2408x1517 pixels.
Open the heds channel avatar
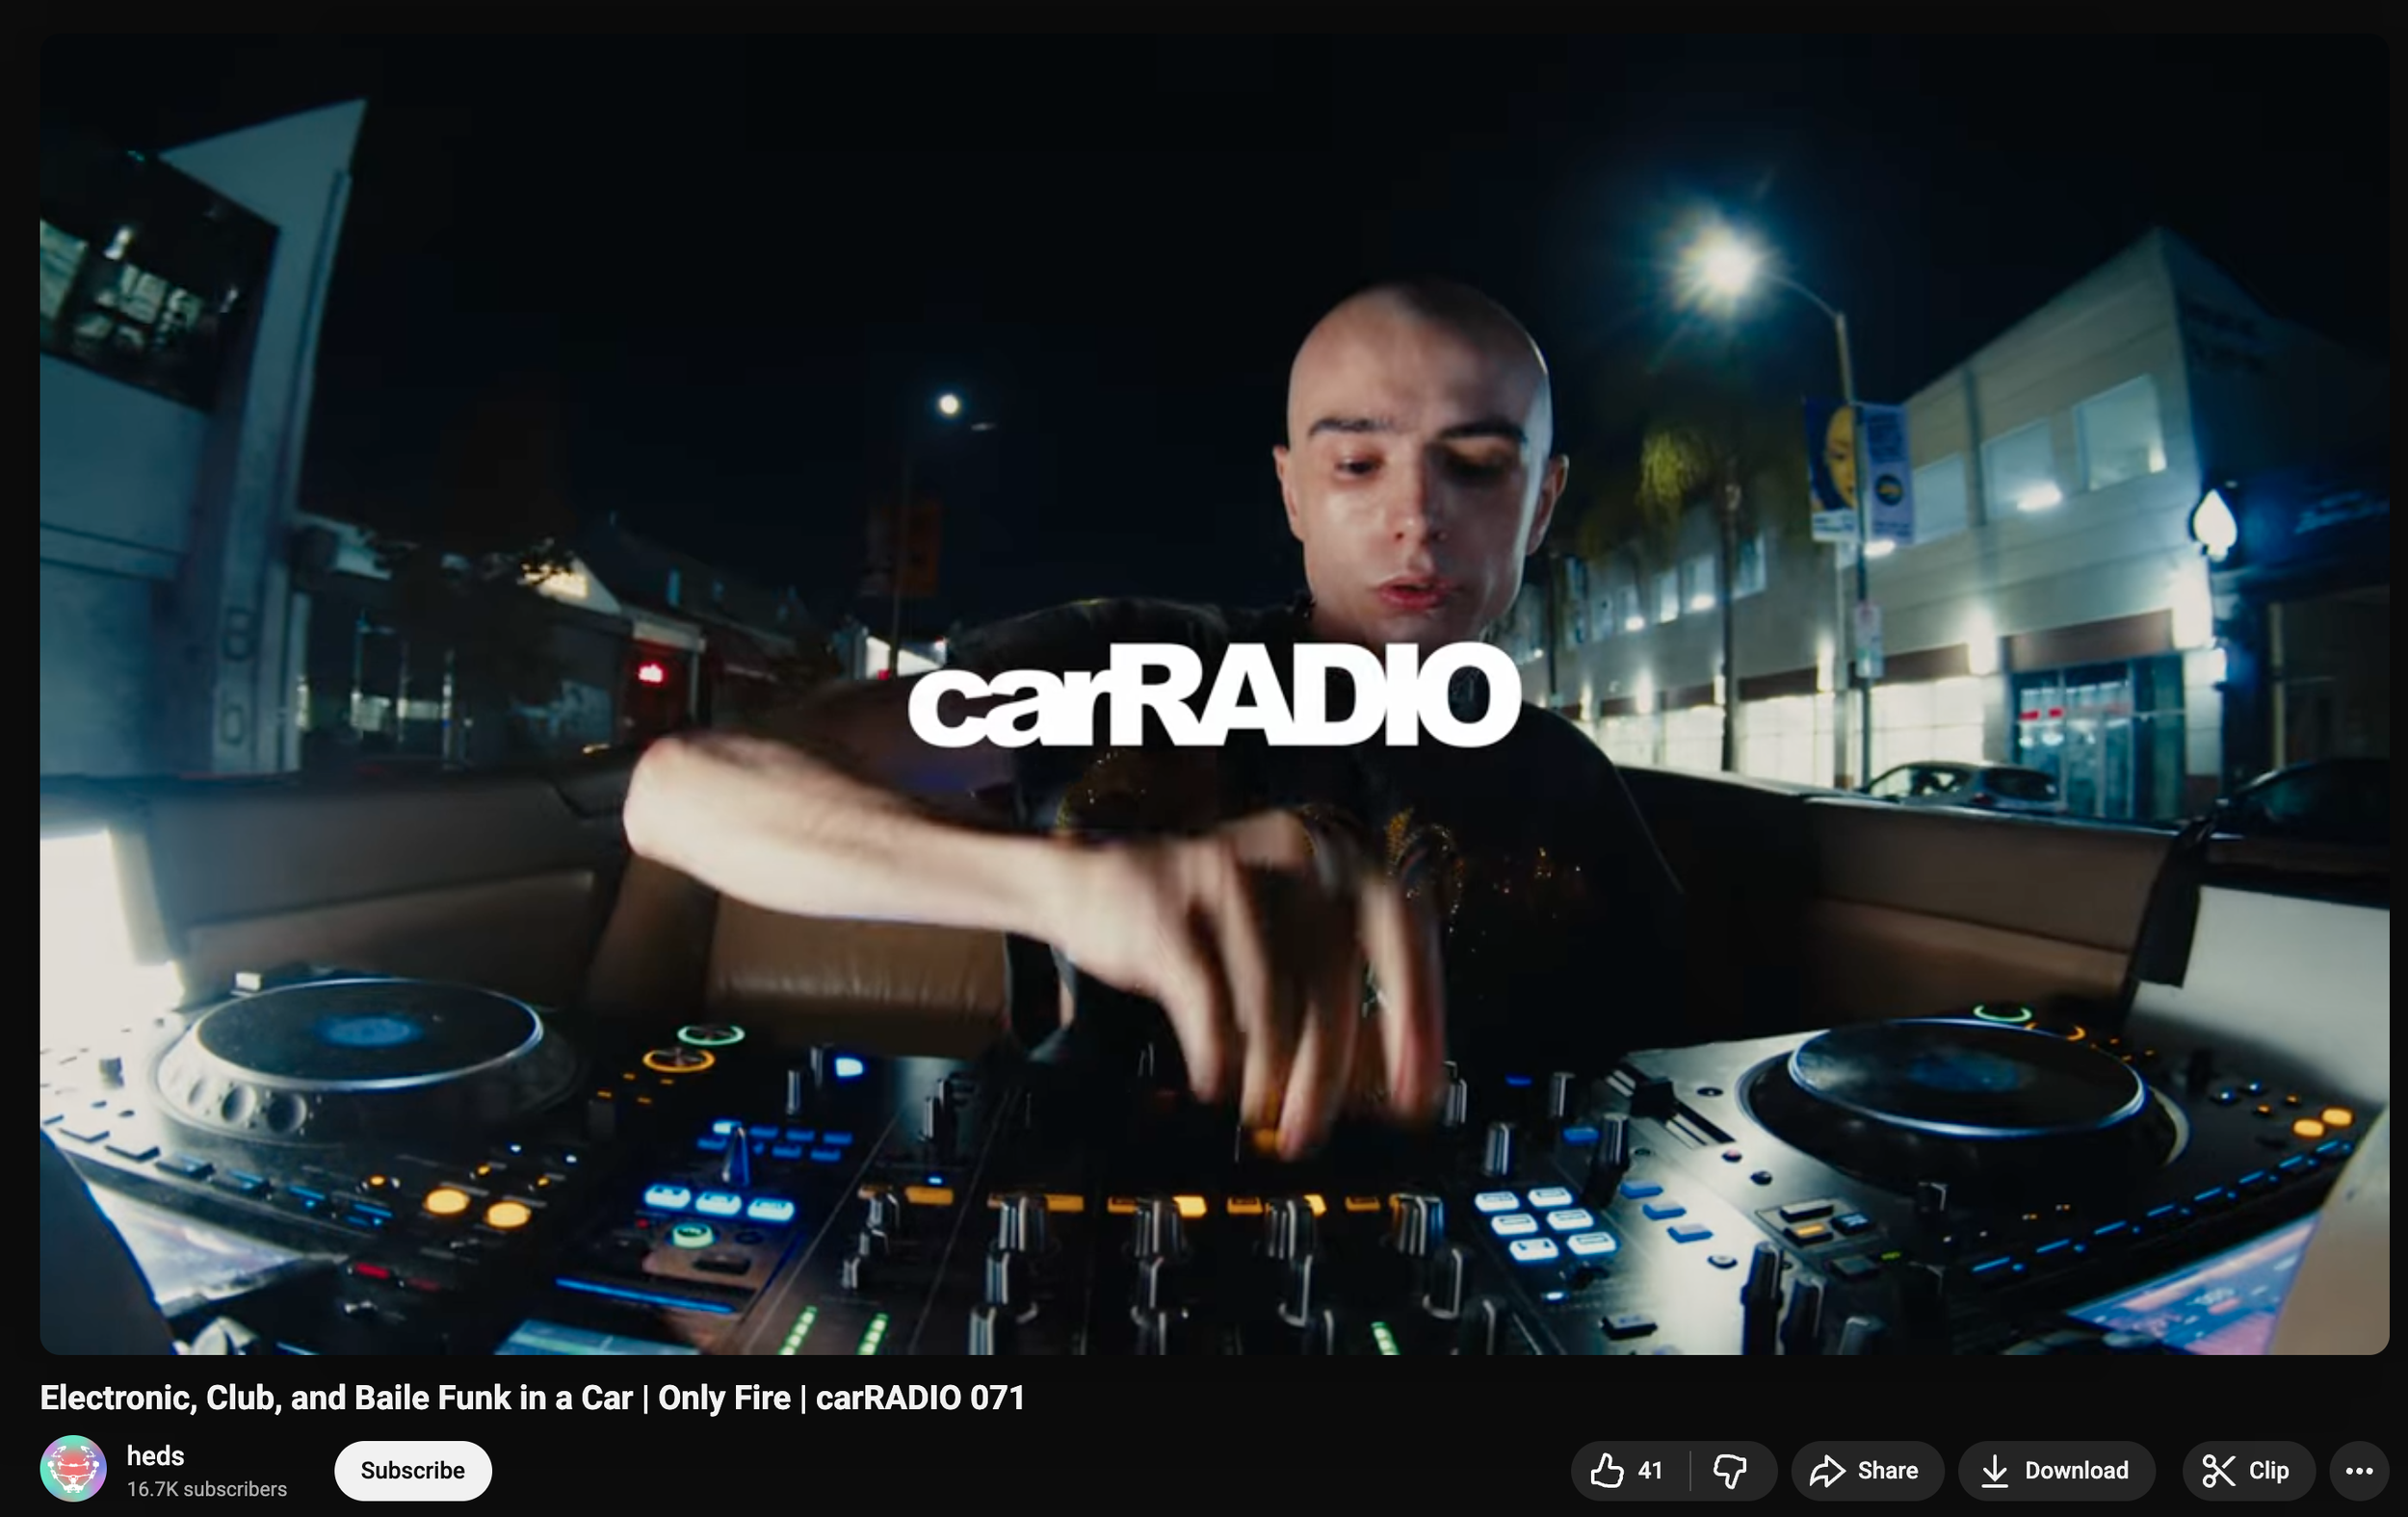(x=73, y=1468)
